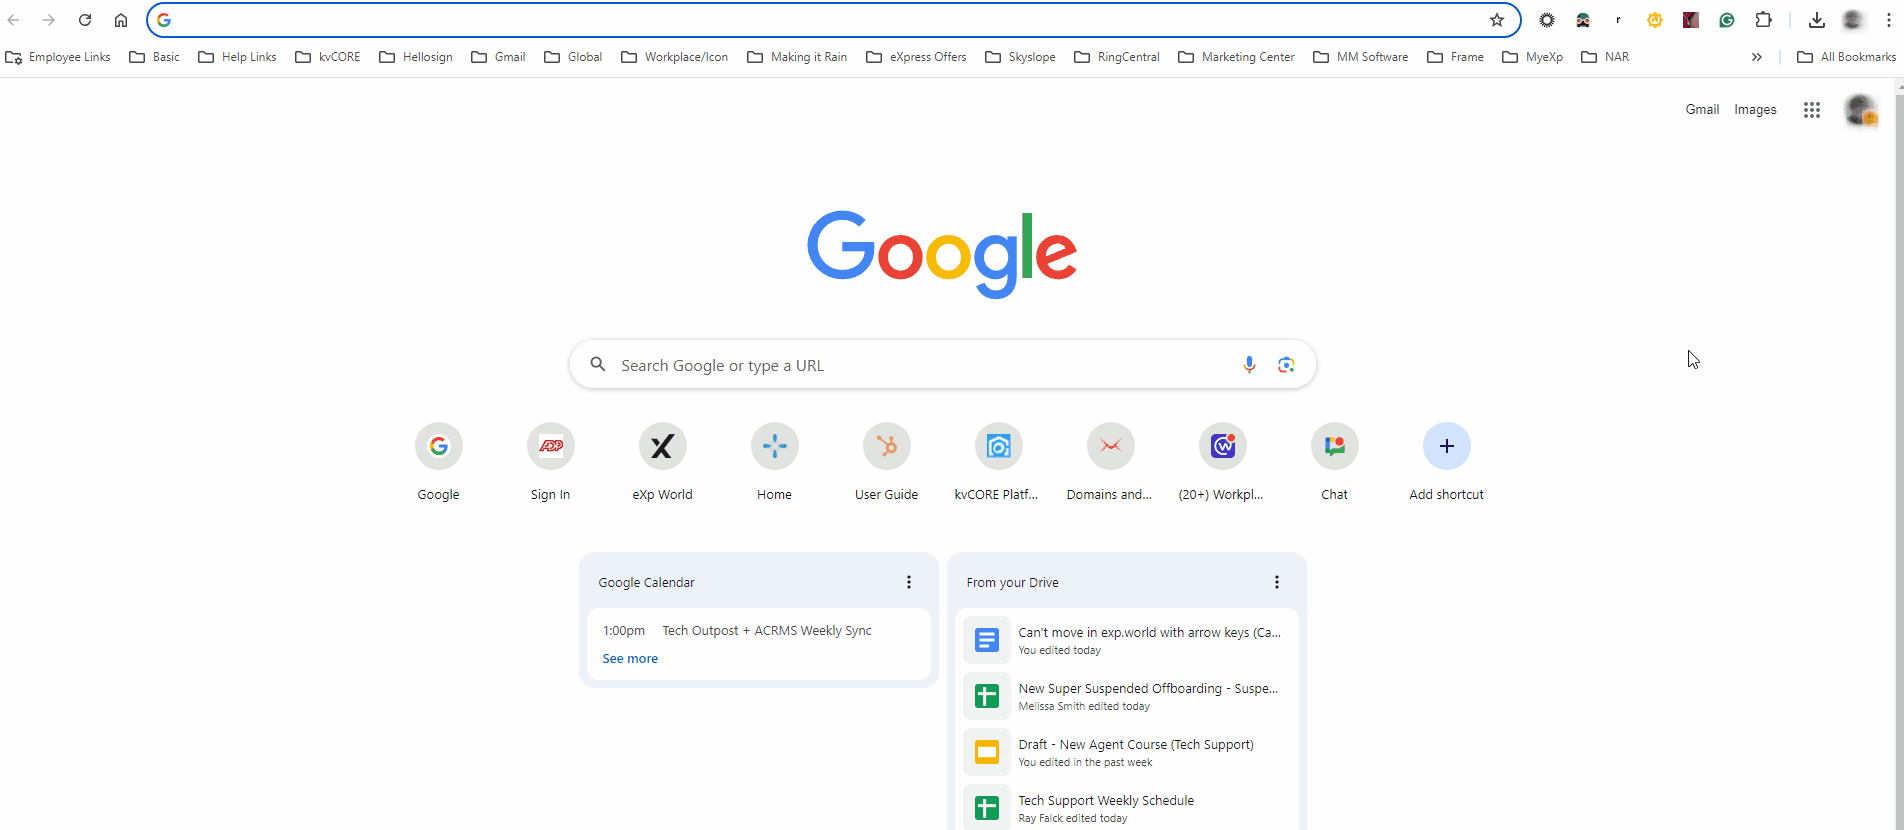The height and width of the screenshot is (830, 1904).
Task: Open the All Bookmarks folder
Action: click(x=1846, y=57)
